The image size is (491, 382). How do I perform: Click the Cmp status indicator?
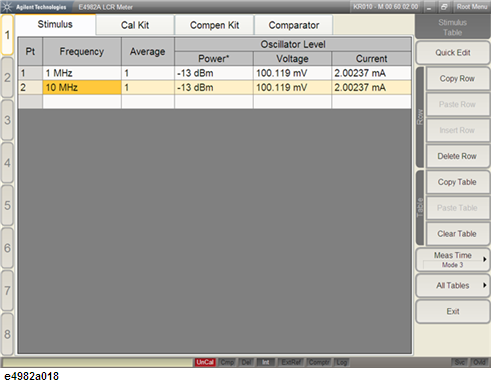tap(227, 362)
